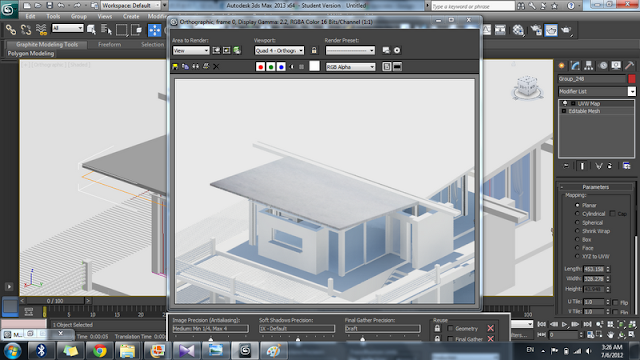This screenshot has width=640, height=360.
Task: Select Box mapping option
Action: 577,240
